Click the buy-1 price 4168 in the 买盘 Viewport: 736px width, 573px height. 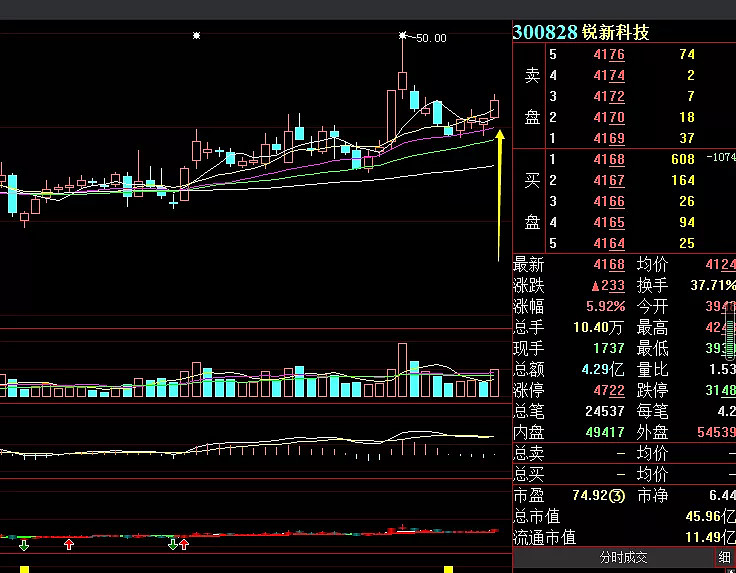[x=609, y=160]
